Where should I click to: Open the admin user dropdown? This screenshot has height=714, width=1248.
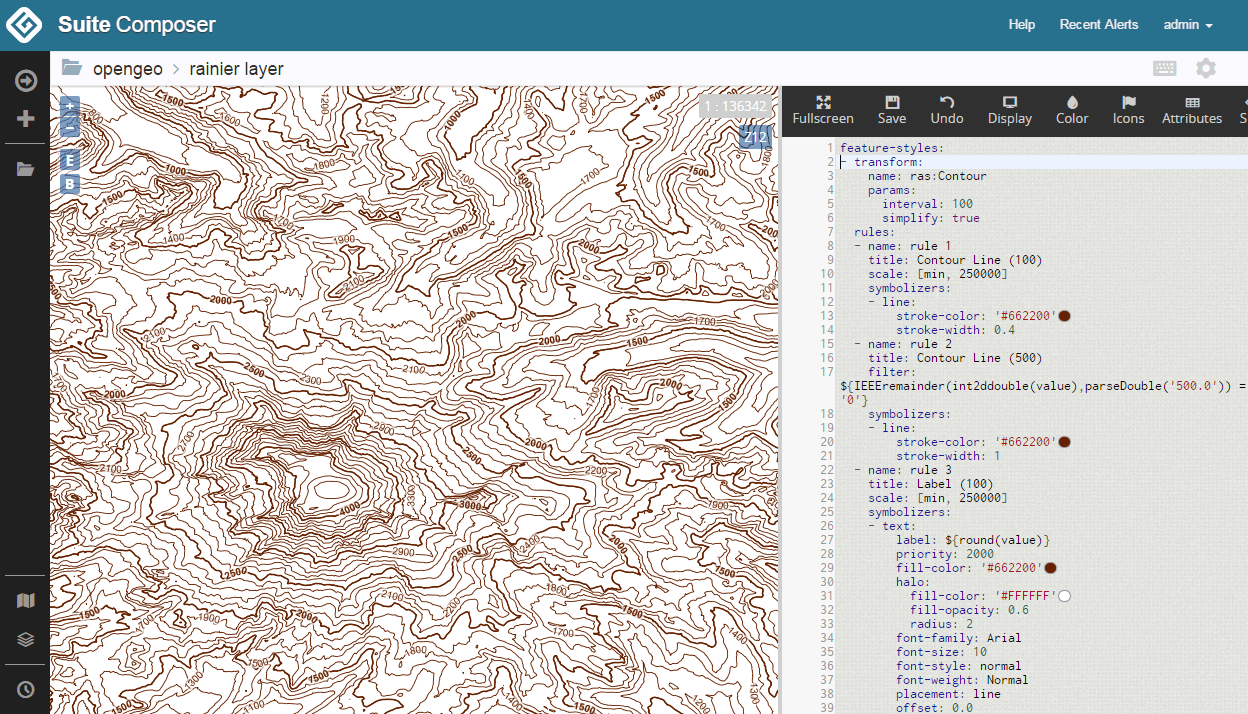1188,25
